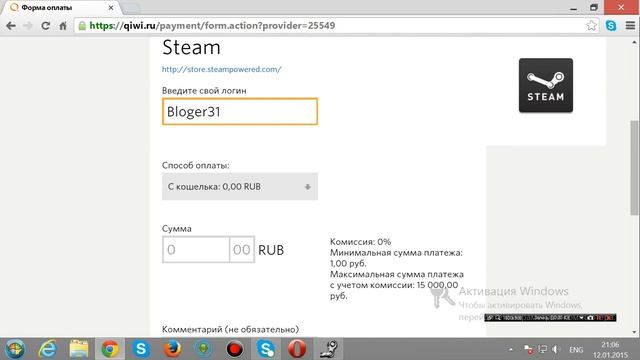Open the clock showing 21:06
The height and width of the screenshot is (360, 640).
[610, 350]
